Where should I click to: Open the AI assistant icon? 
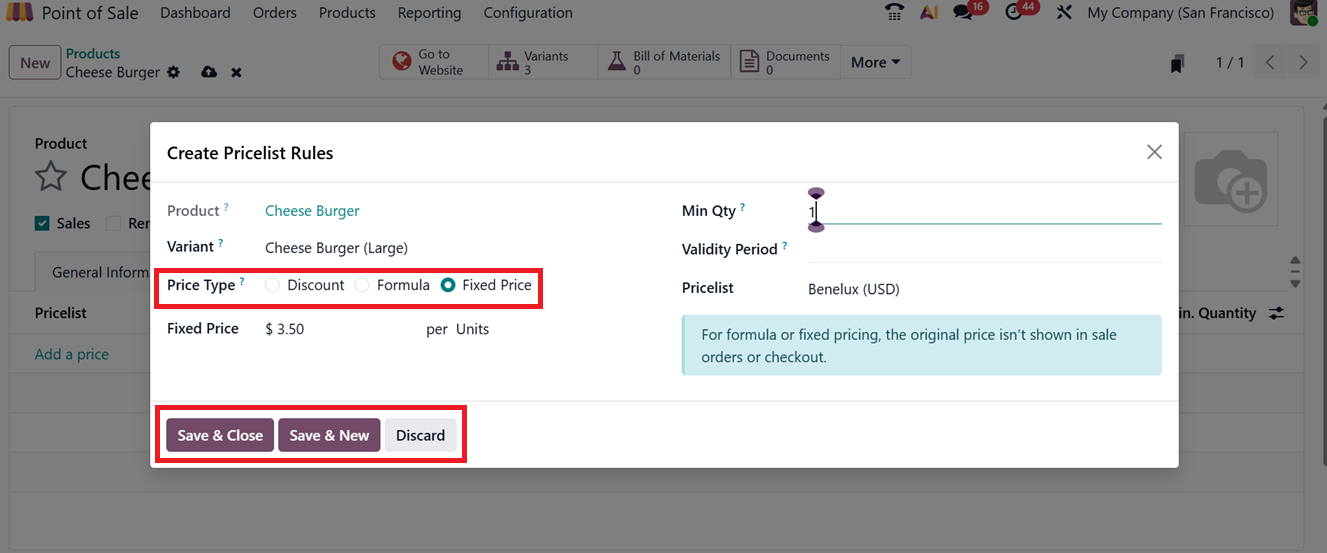(928, 13)
